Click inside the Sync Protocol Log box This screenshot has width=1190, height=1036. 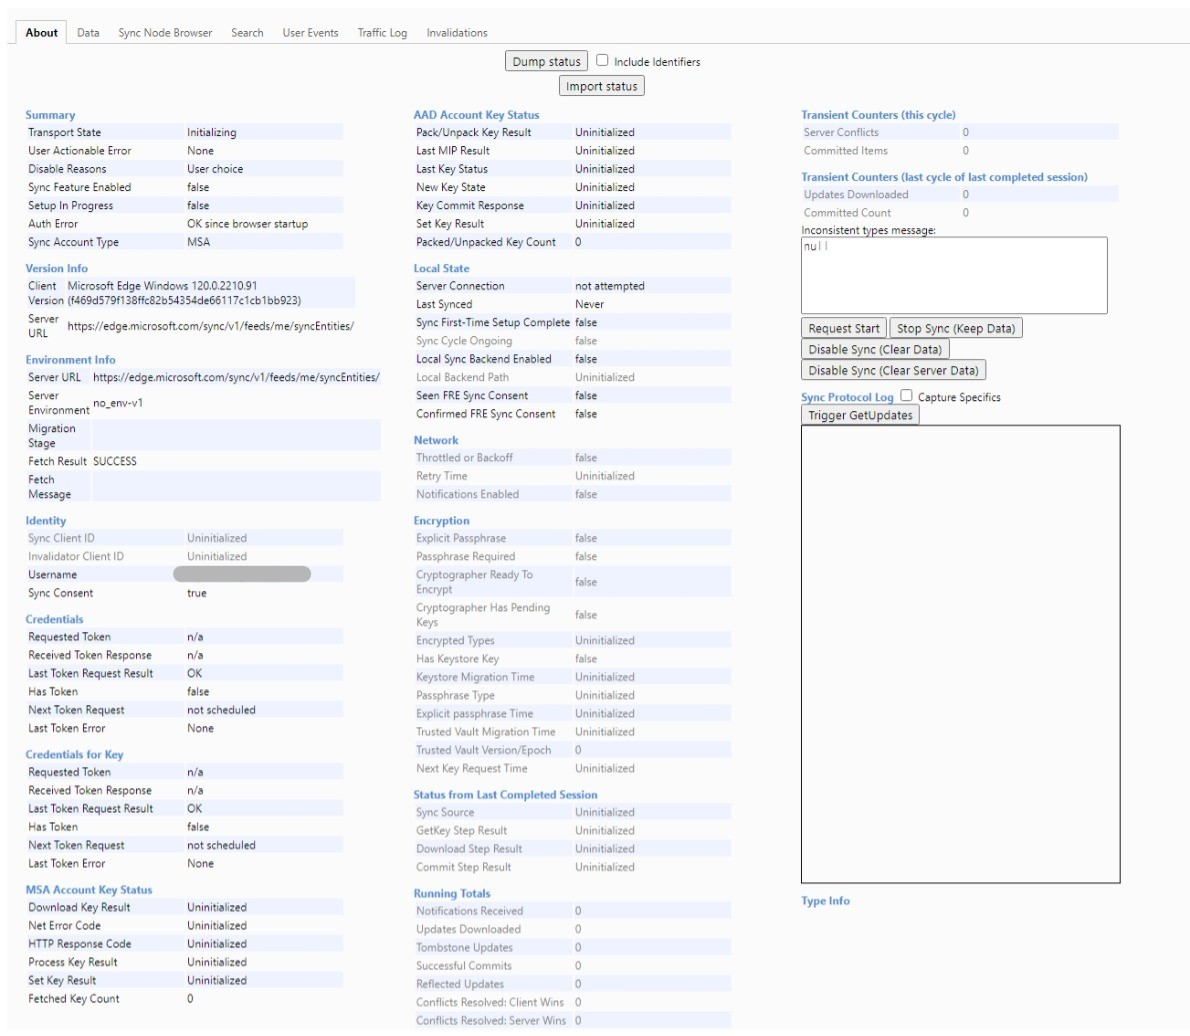click(x=961, y=654)
